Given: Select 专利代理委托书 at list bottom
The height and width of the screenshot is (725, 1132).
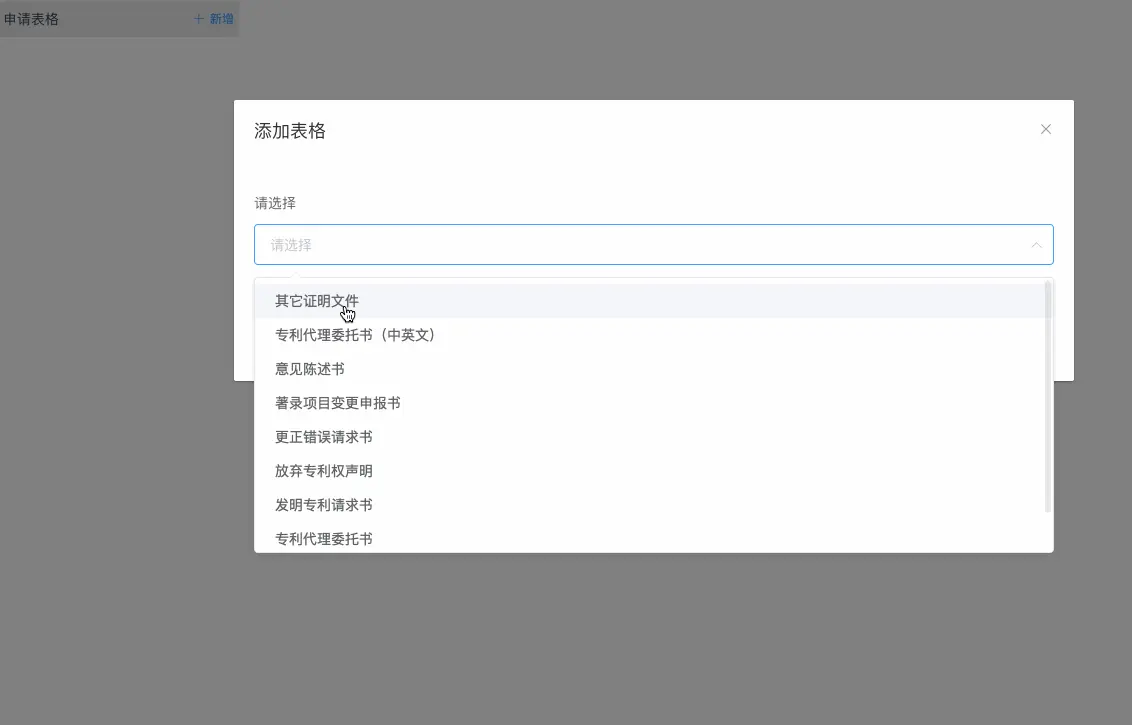Looking at the screenshot, I should tap(323, 538).
